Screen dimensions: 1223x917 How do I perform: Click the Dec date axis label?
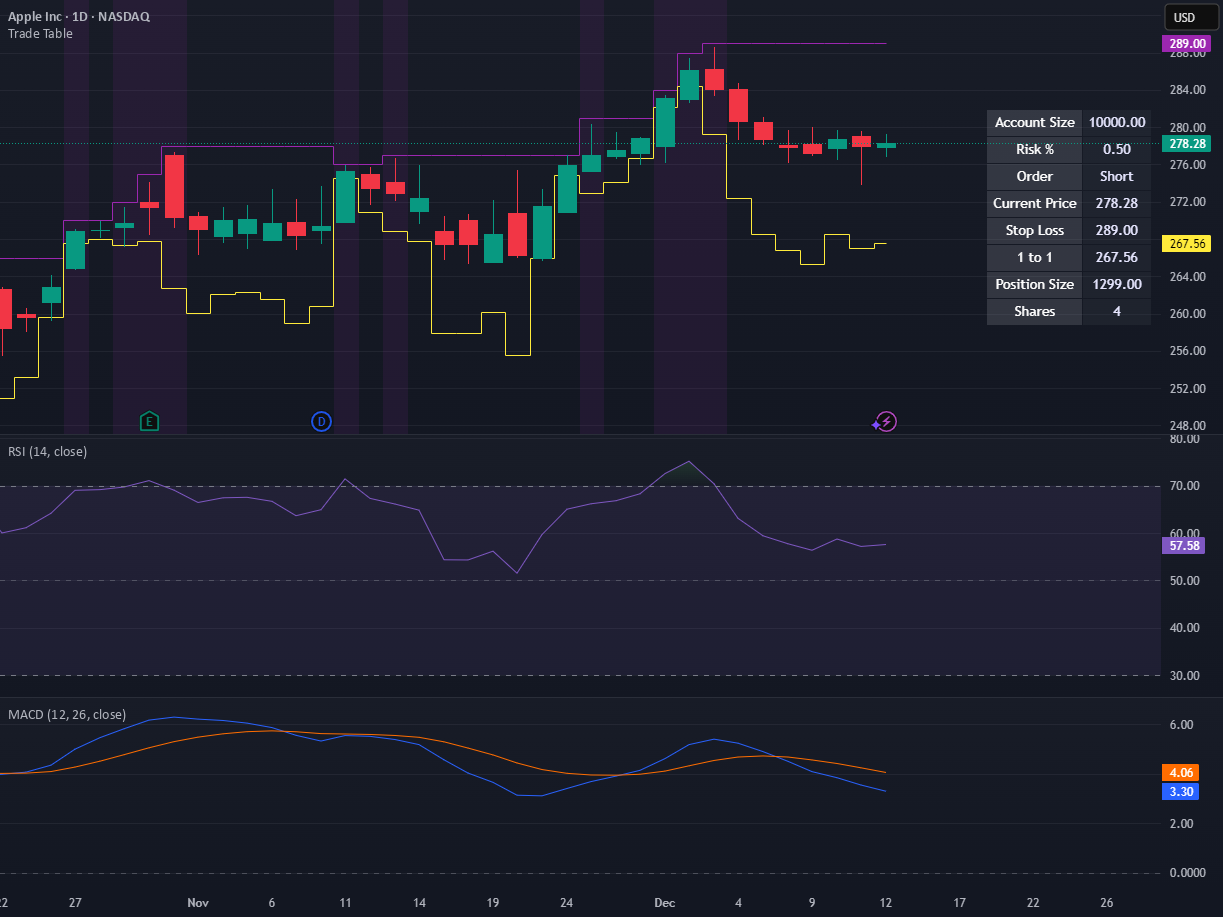pos(664,903)
